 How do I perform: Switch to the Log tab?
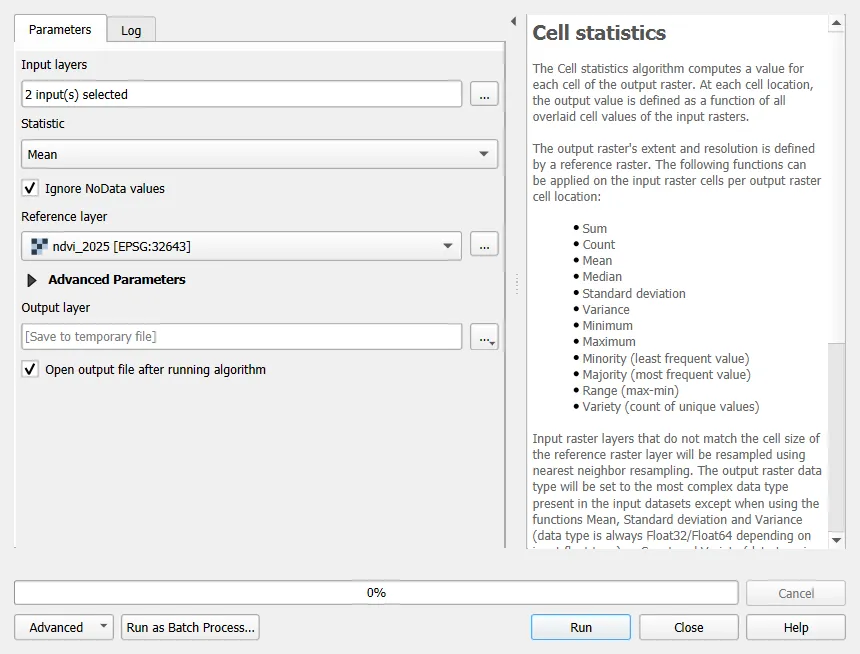tap(131, 30)
